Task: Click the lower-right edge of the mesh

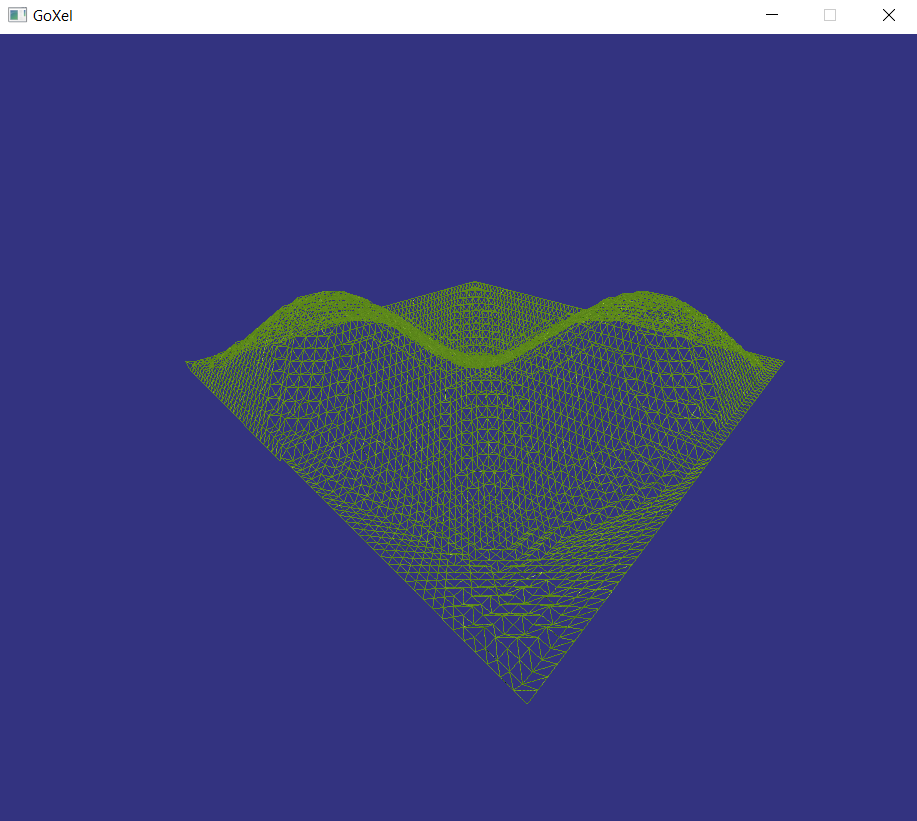Action: pos(655,530)
